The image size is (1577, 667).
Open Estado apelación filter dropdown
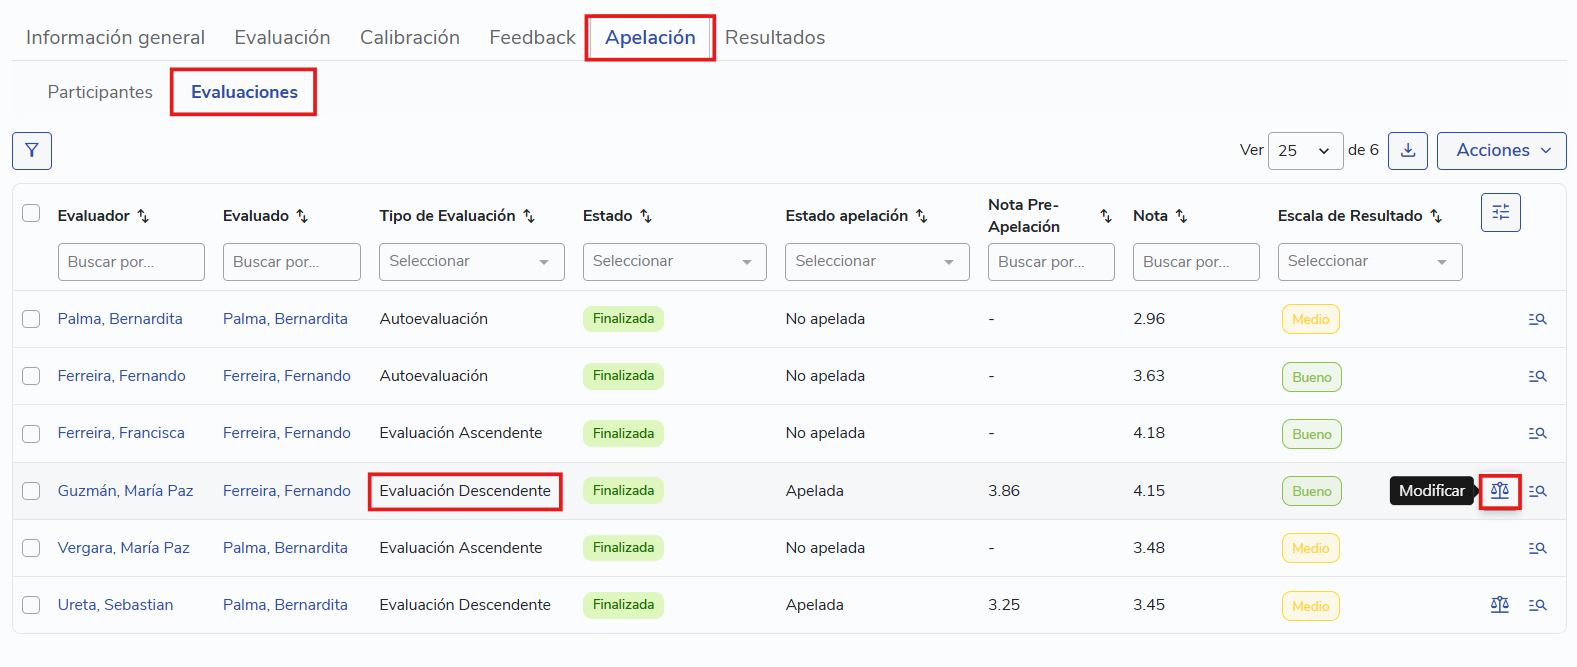pyautogui.click(x=877, y=262)
